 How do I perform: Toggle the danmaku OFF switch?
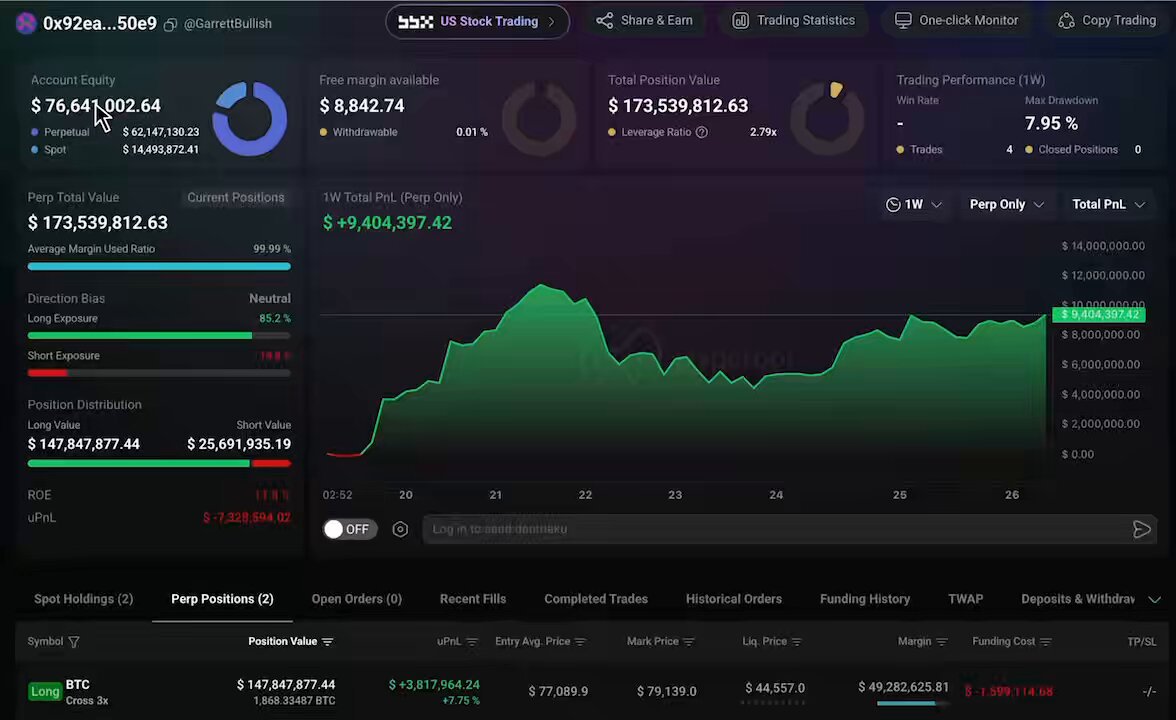coord(350,530)
